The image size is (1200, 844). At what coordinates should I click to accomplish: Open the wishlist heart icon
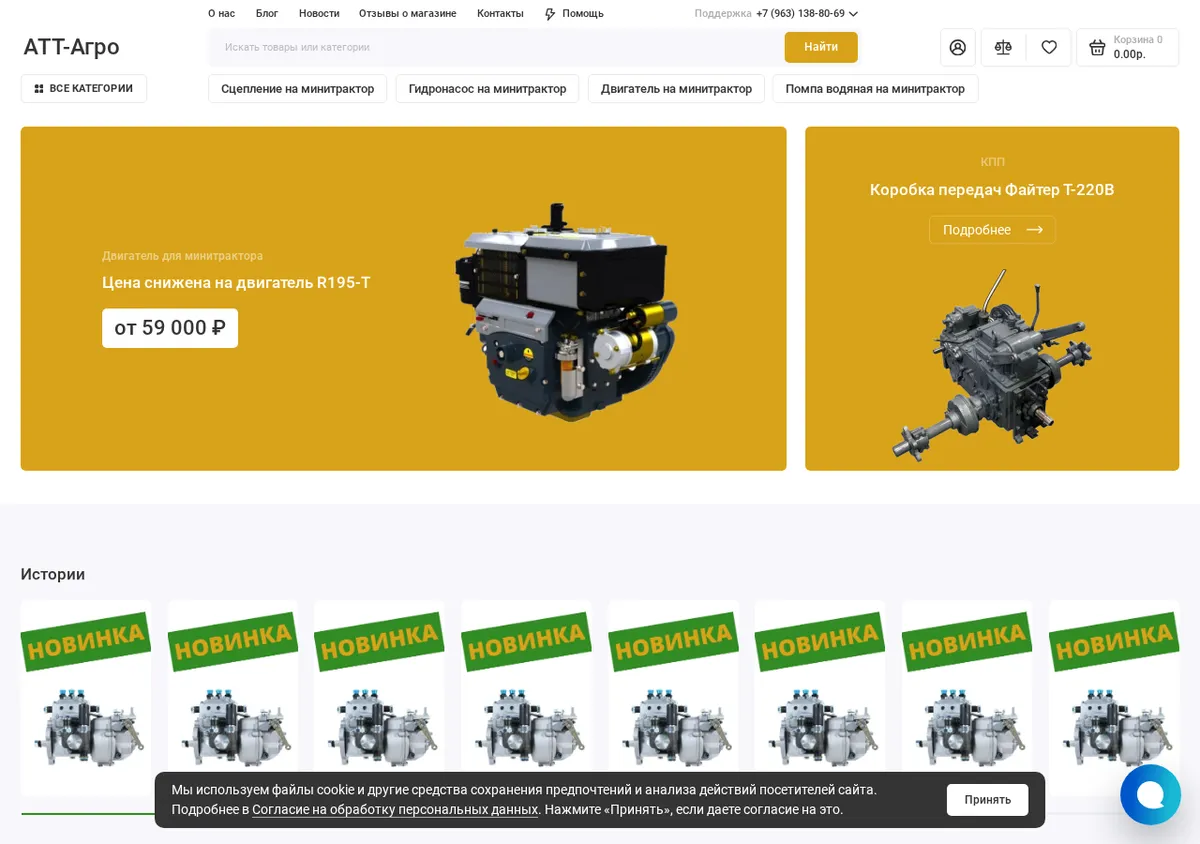point(1049,47)
